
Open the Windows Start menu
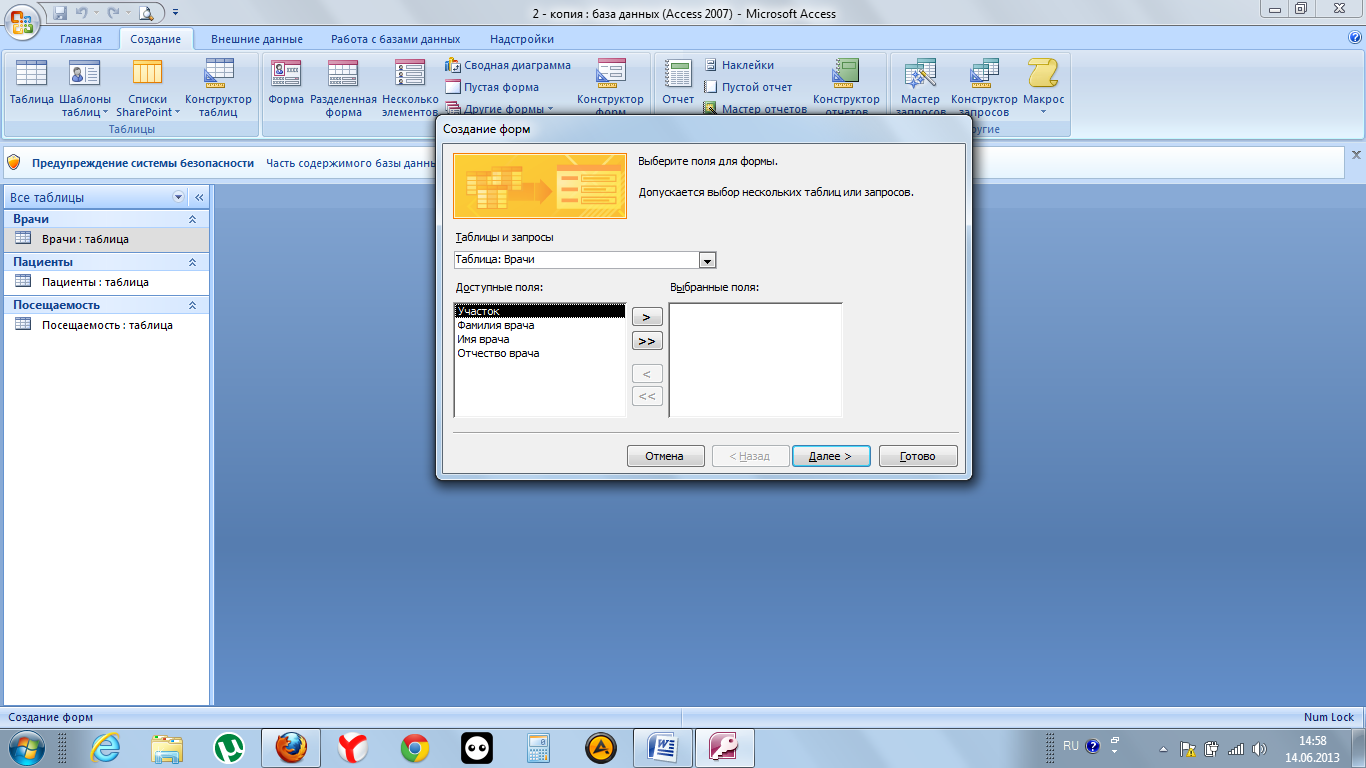coord(25,747)
